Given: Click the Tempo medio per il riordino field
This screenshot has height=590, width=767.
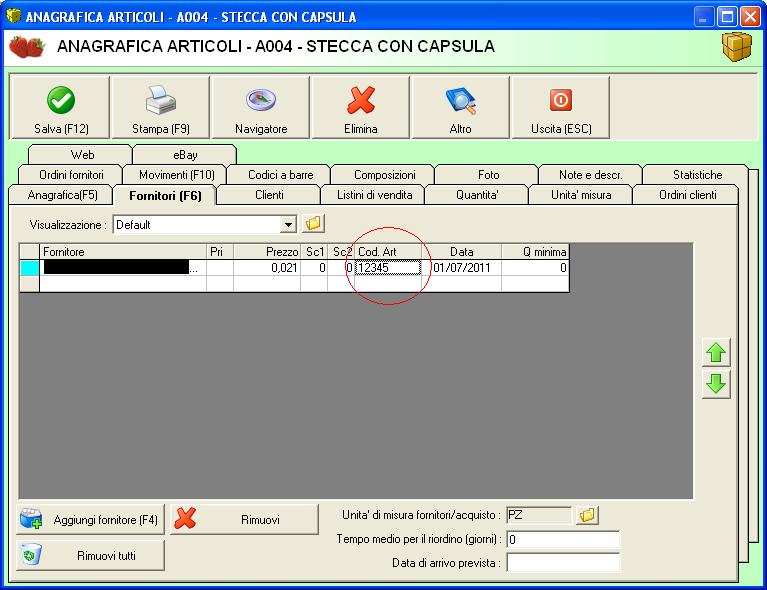Looking at the screenshot, I should pos(563,540).
